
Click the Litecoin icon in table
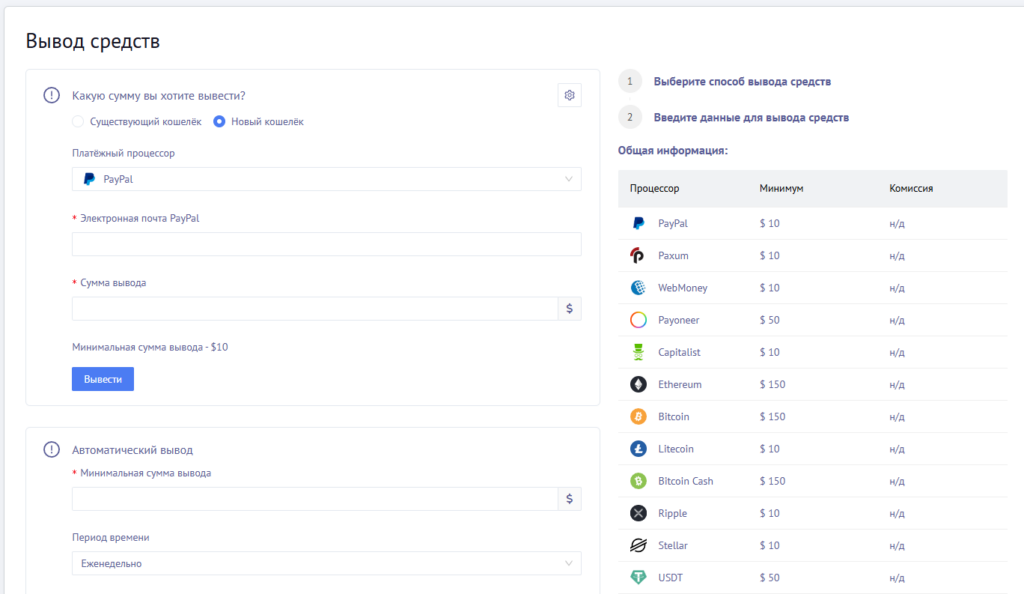point(638,449)
